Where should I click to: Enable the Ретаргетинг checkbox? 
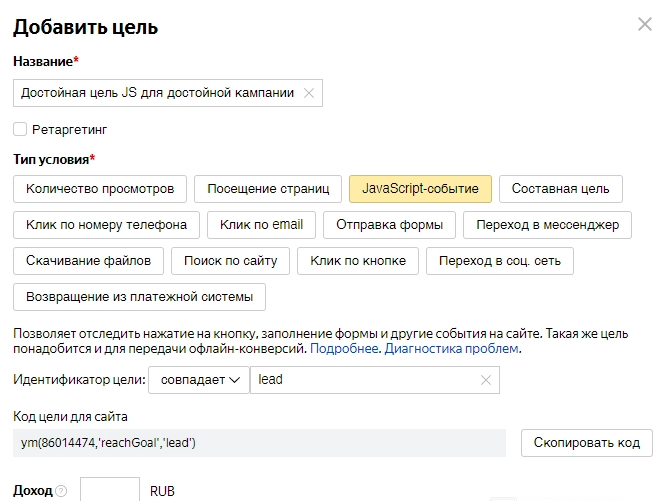point(20,129)
